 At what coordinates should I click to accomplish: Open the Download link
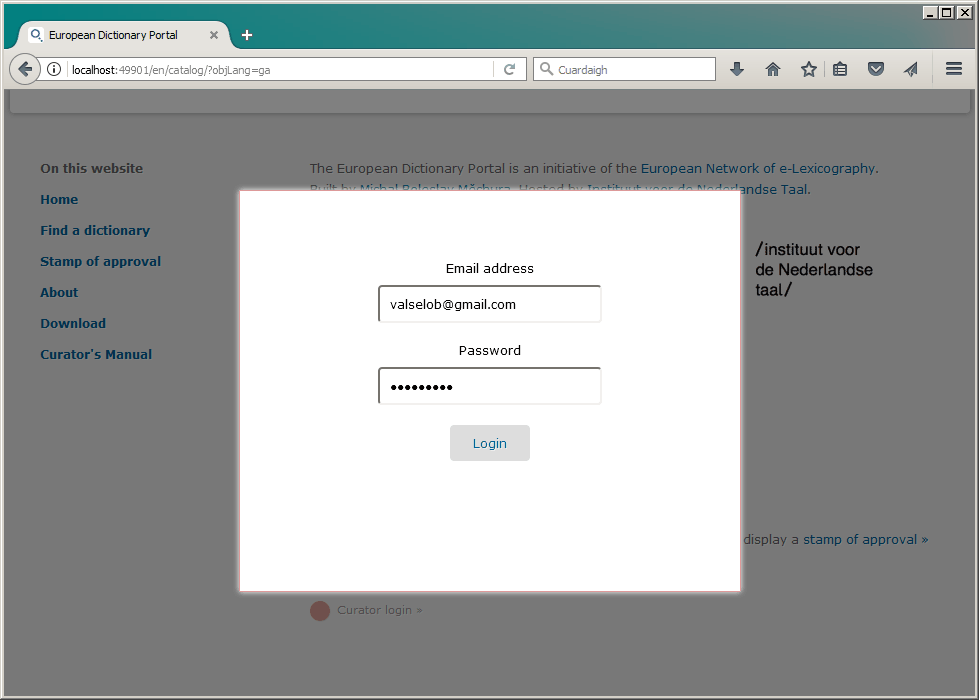[73, 323]
